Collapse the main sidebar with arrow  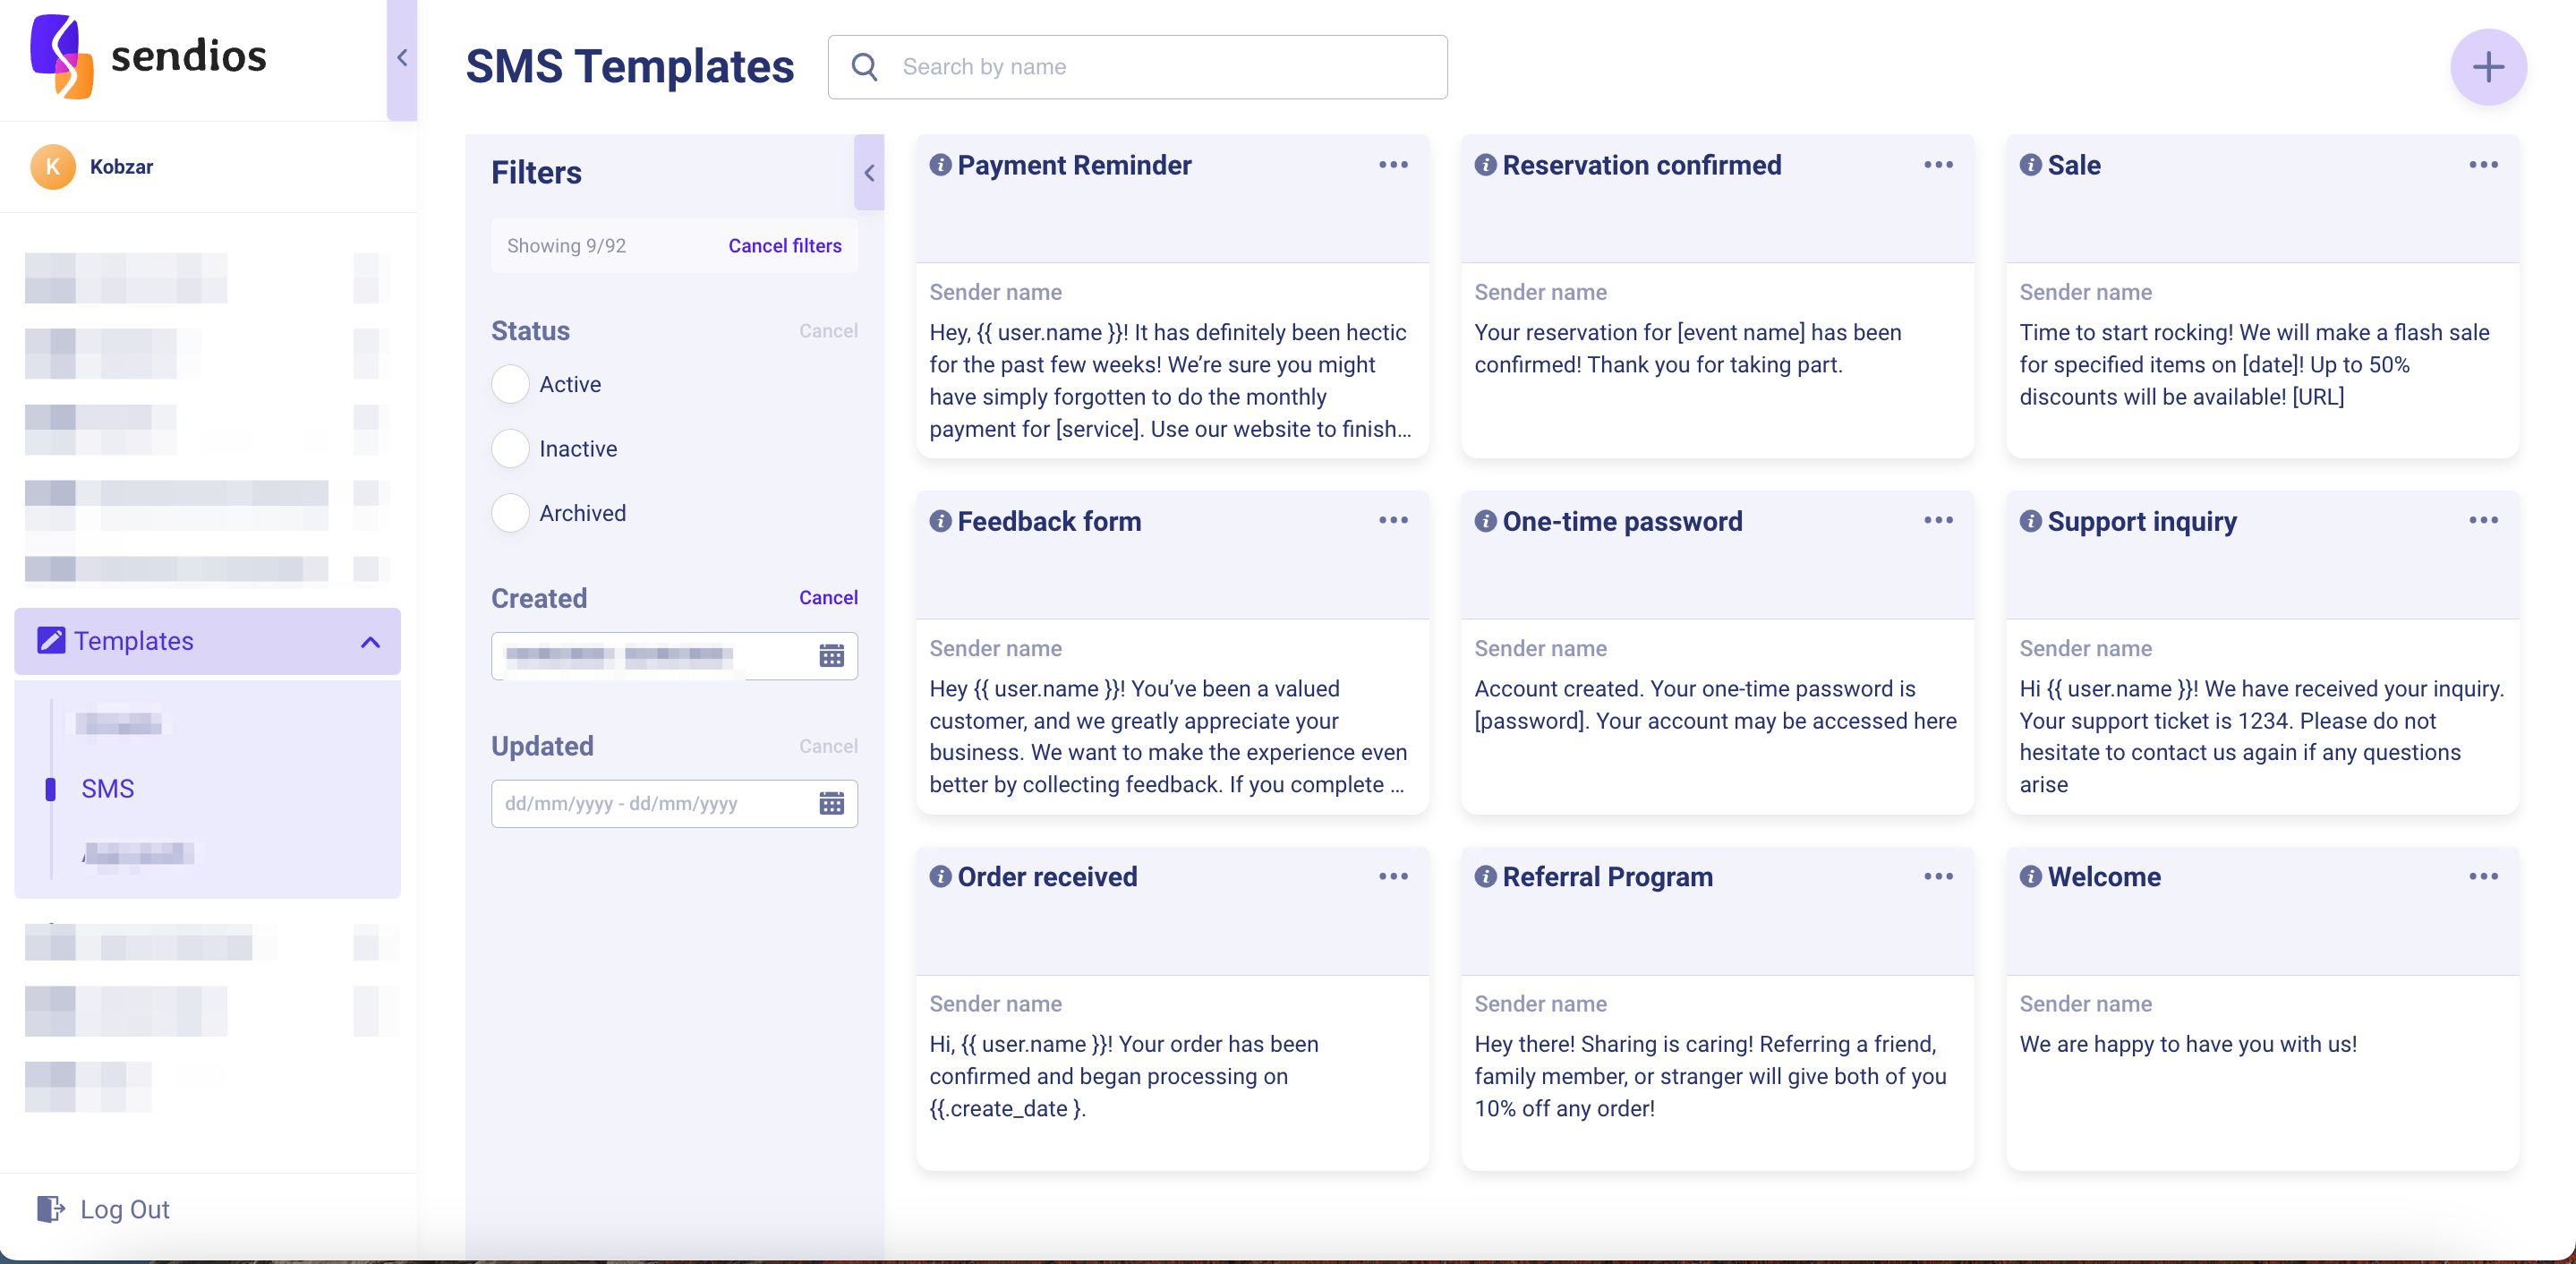(402, 58)
